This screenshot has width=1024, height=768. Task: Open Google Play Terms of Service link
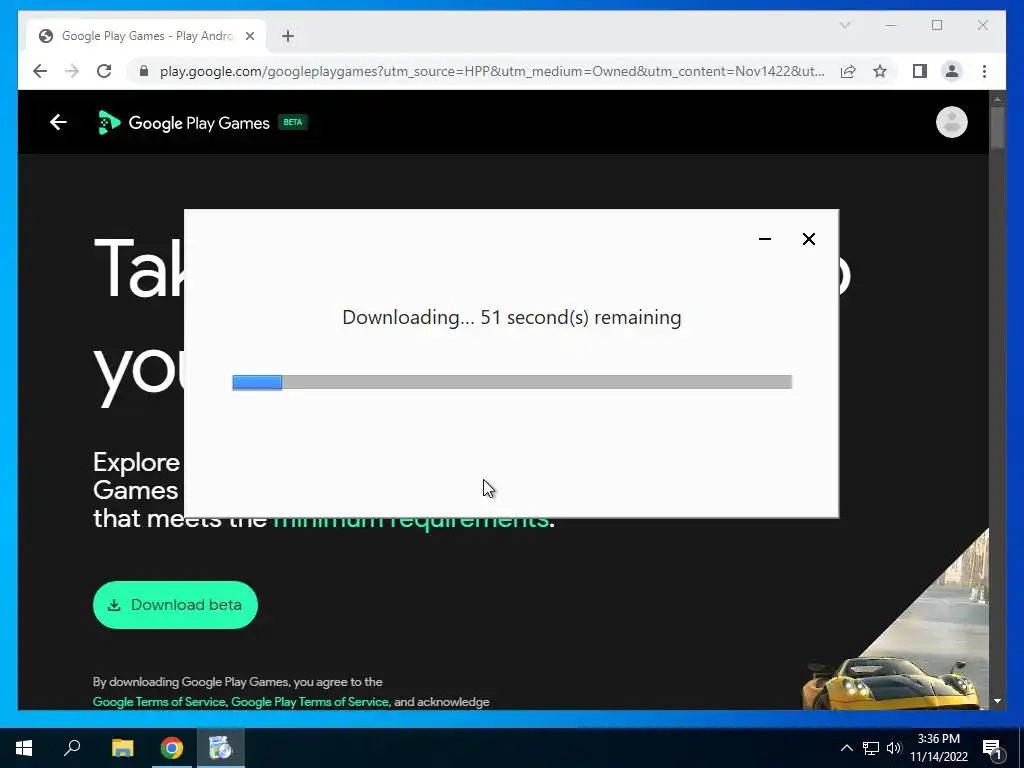(x=310, y=701)
